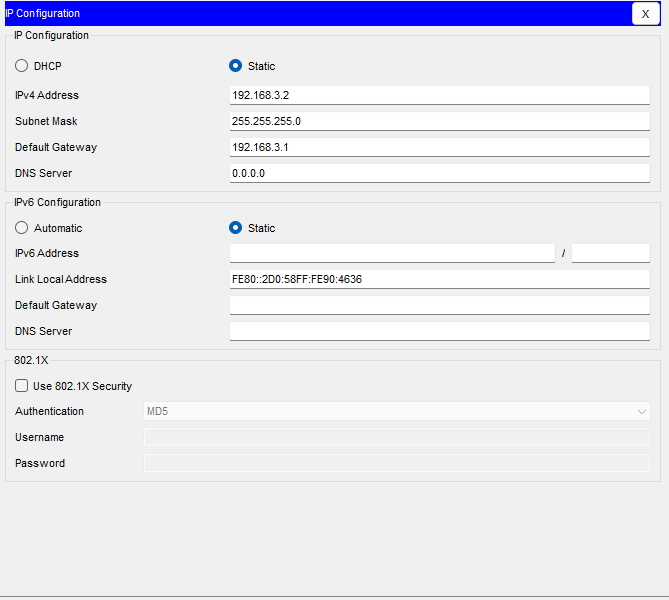Click the empty IPv6 DNS Server field
This screenshot has height=600, width=669.
point(439,331)
